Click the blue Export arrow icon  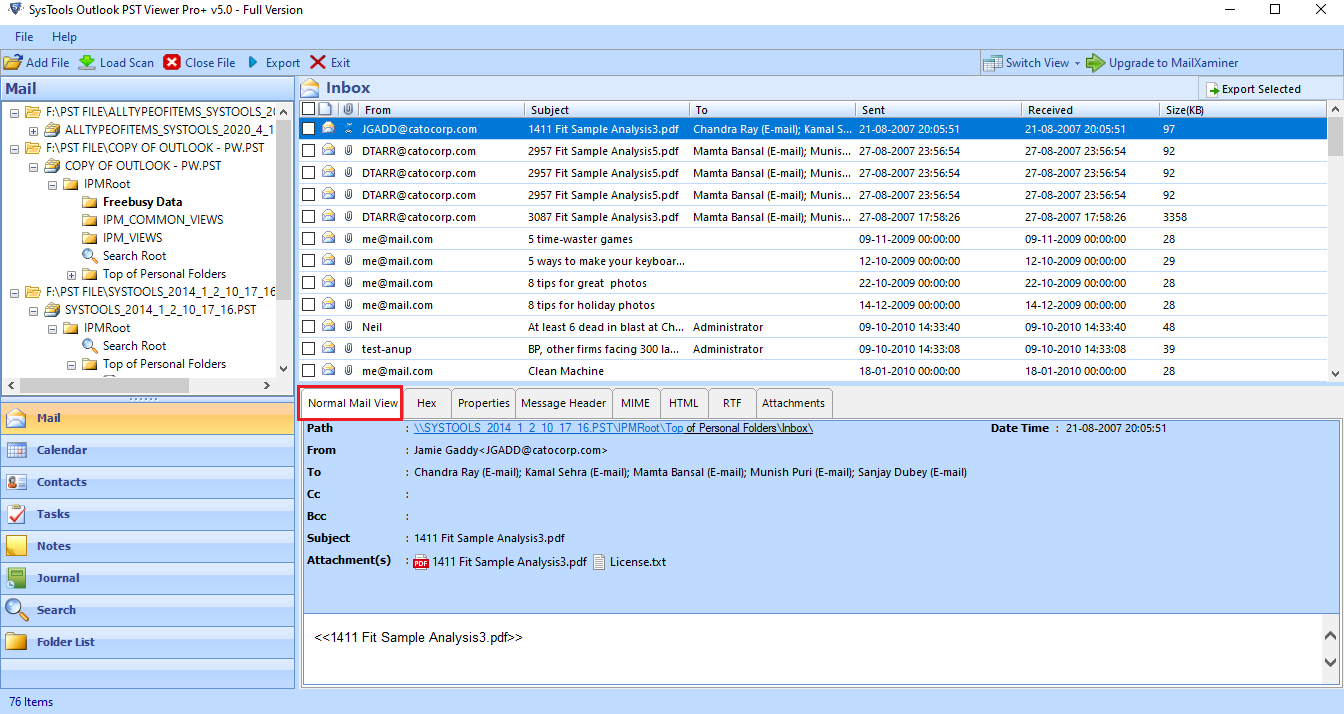[x=253, y=62]
